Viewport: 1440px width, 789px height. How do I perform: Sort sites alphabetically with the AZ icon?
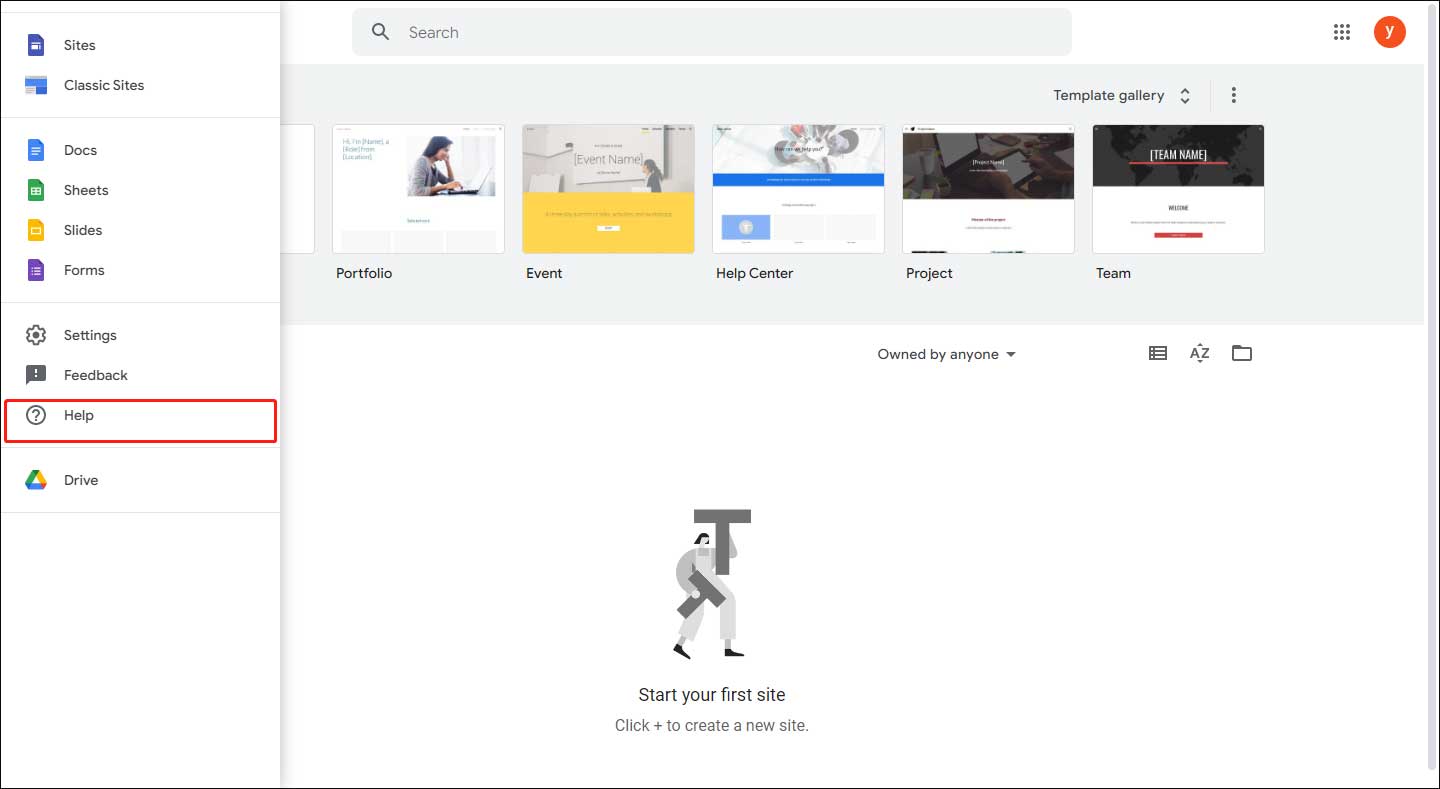pyautogui.click(x=1199, y=353)
